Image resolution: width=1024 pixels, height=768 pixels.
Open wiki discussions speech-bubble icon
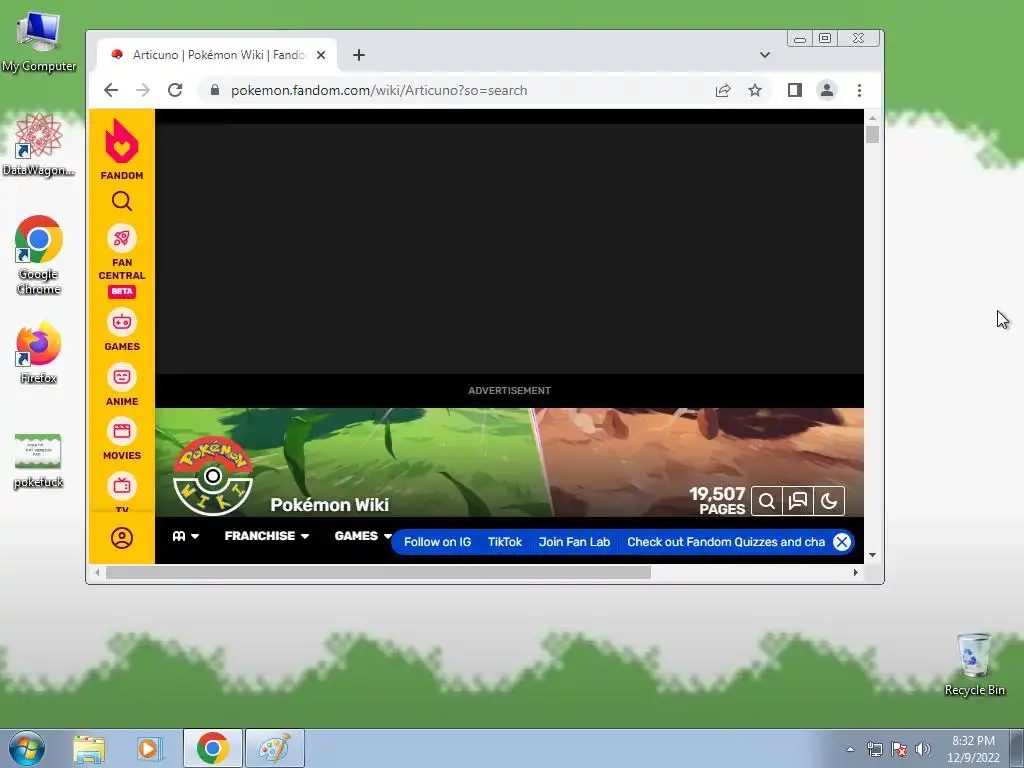[797, 501]
